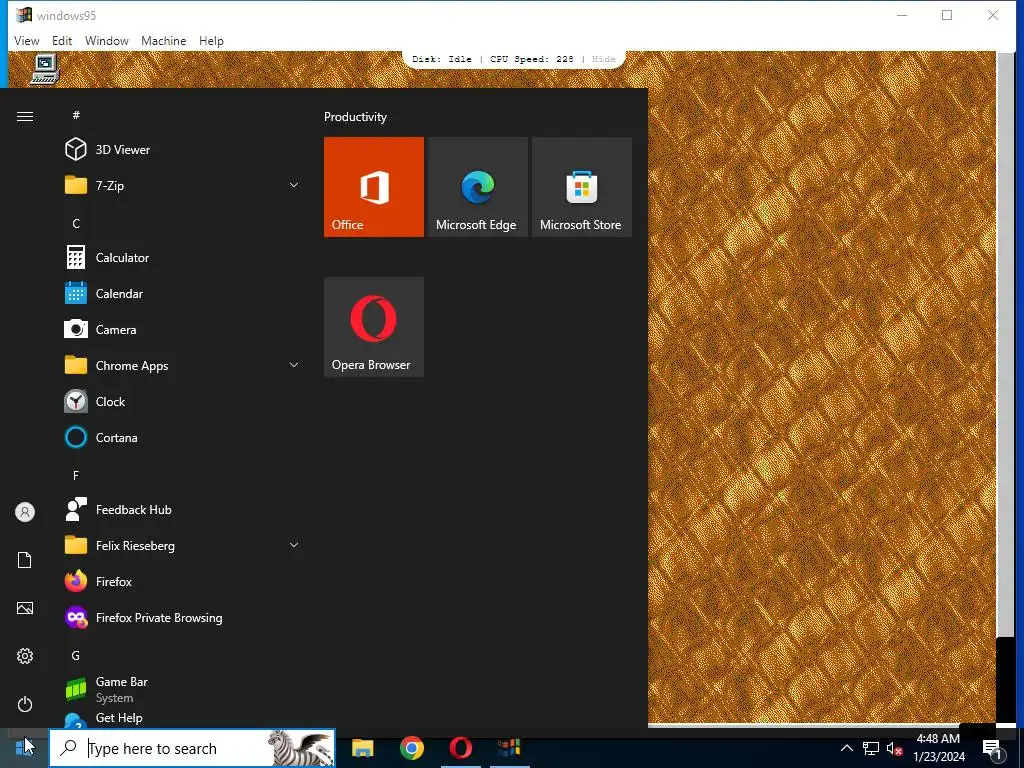Click My Computer icon in windows95 desktop

pos(45,69)
